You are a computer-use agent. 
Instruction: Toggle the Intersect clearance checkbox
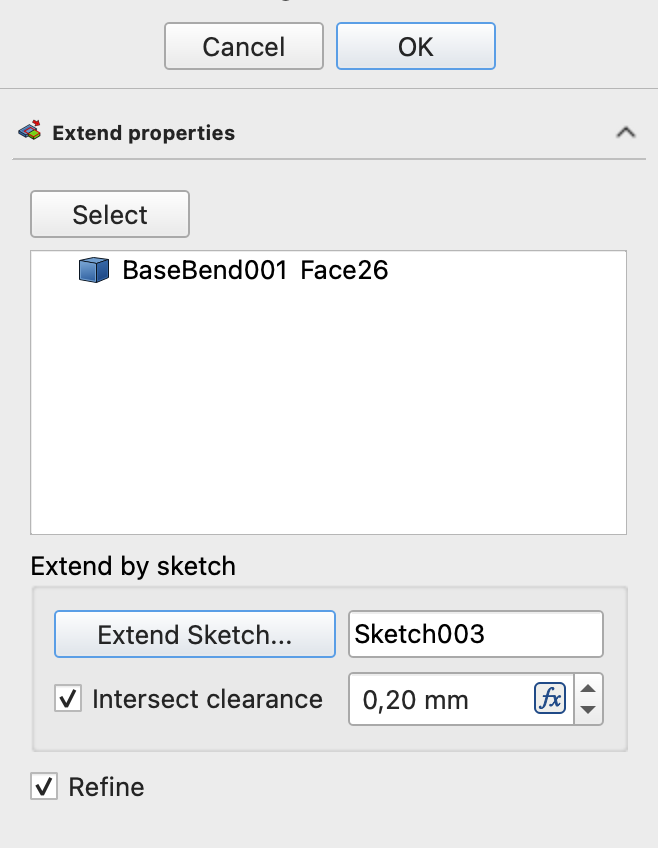tap(68, 699)
